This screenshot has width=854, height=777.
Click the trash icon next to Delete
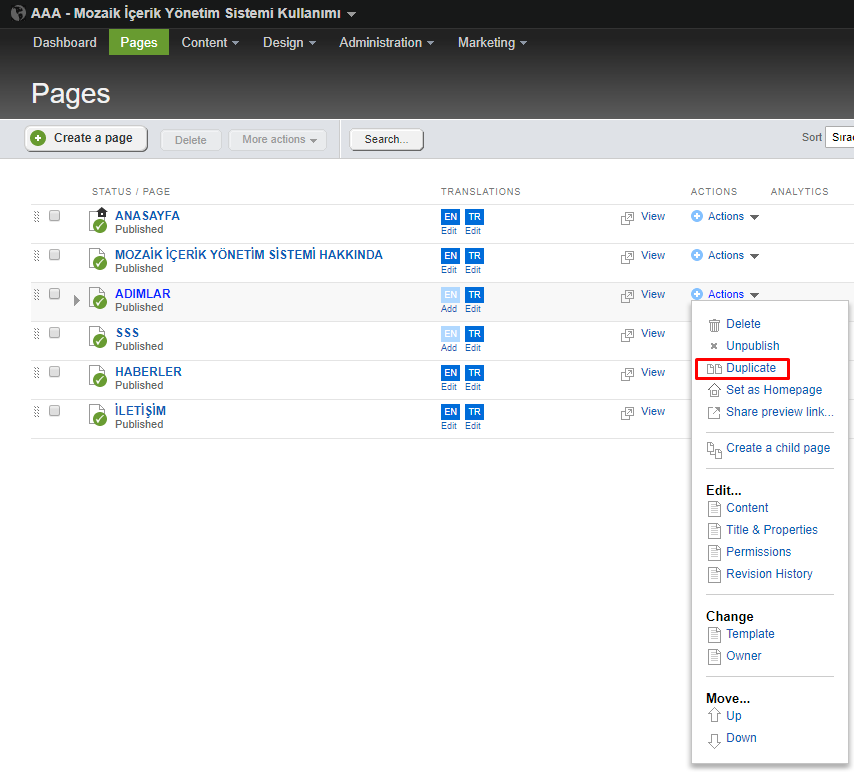714,325
